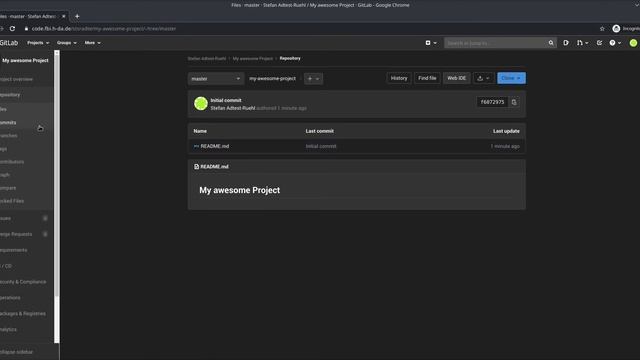Screen dimensions: 640x360
Task: Click the Repository breadcrumb
Action: 290,58
